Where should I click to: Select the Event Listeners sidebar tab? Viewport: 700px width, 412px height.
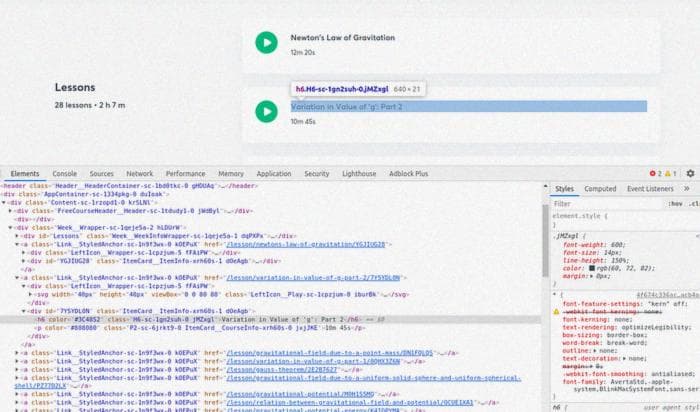(x=650, y=189)
